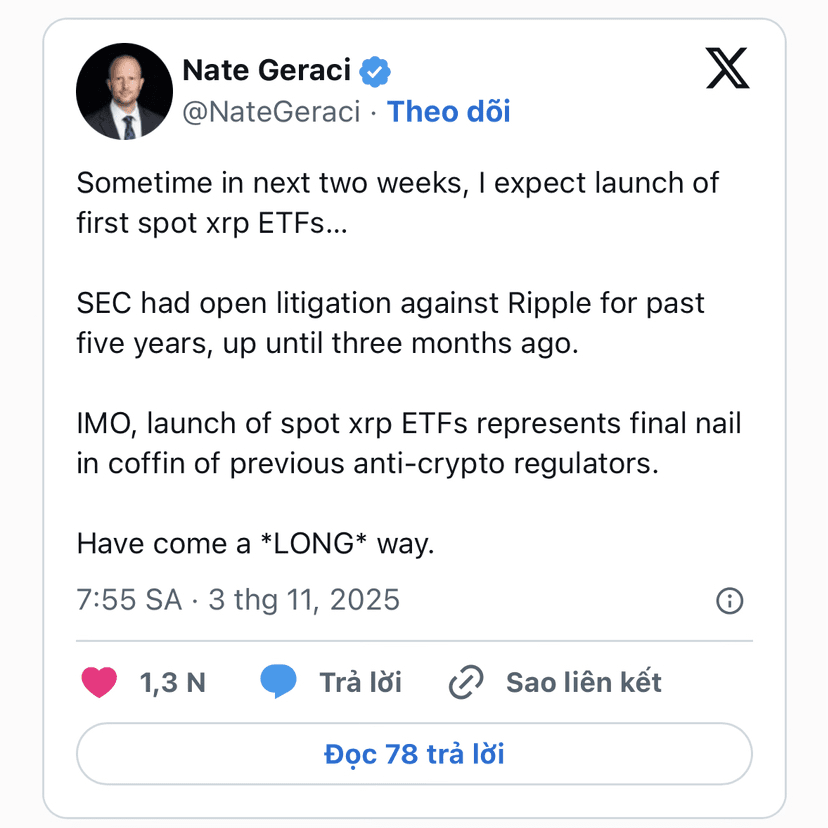The width and height of the screenshot is (828, 828).
Task: Click the 3 thg 11, 2025 date
Action: [303, 600]
